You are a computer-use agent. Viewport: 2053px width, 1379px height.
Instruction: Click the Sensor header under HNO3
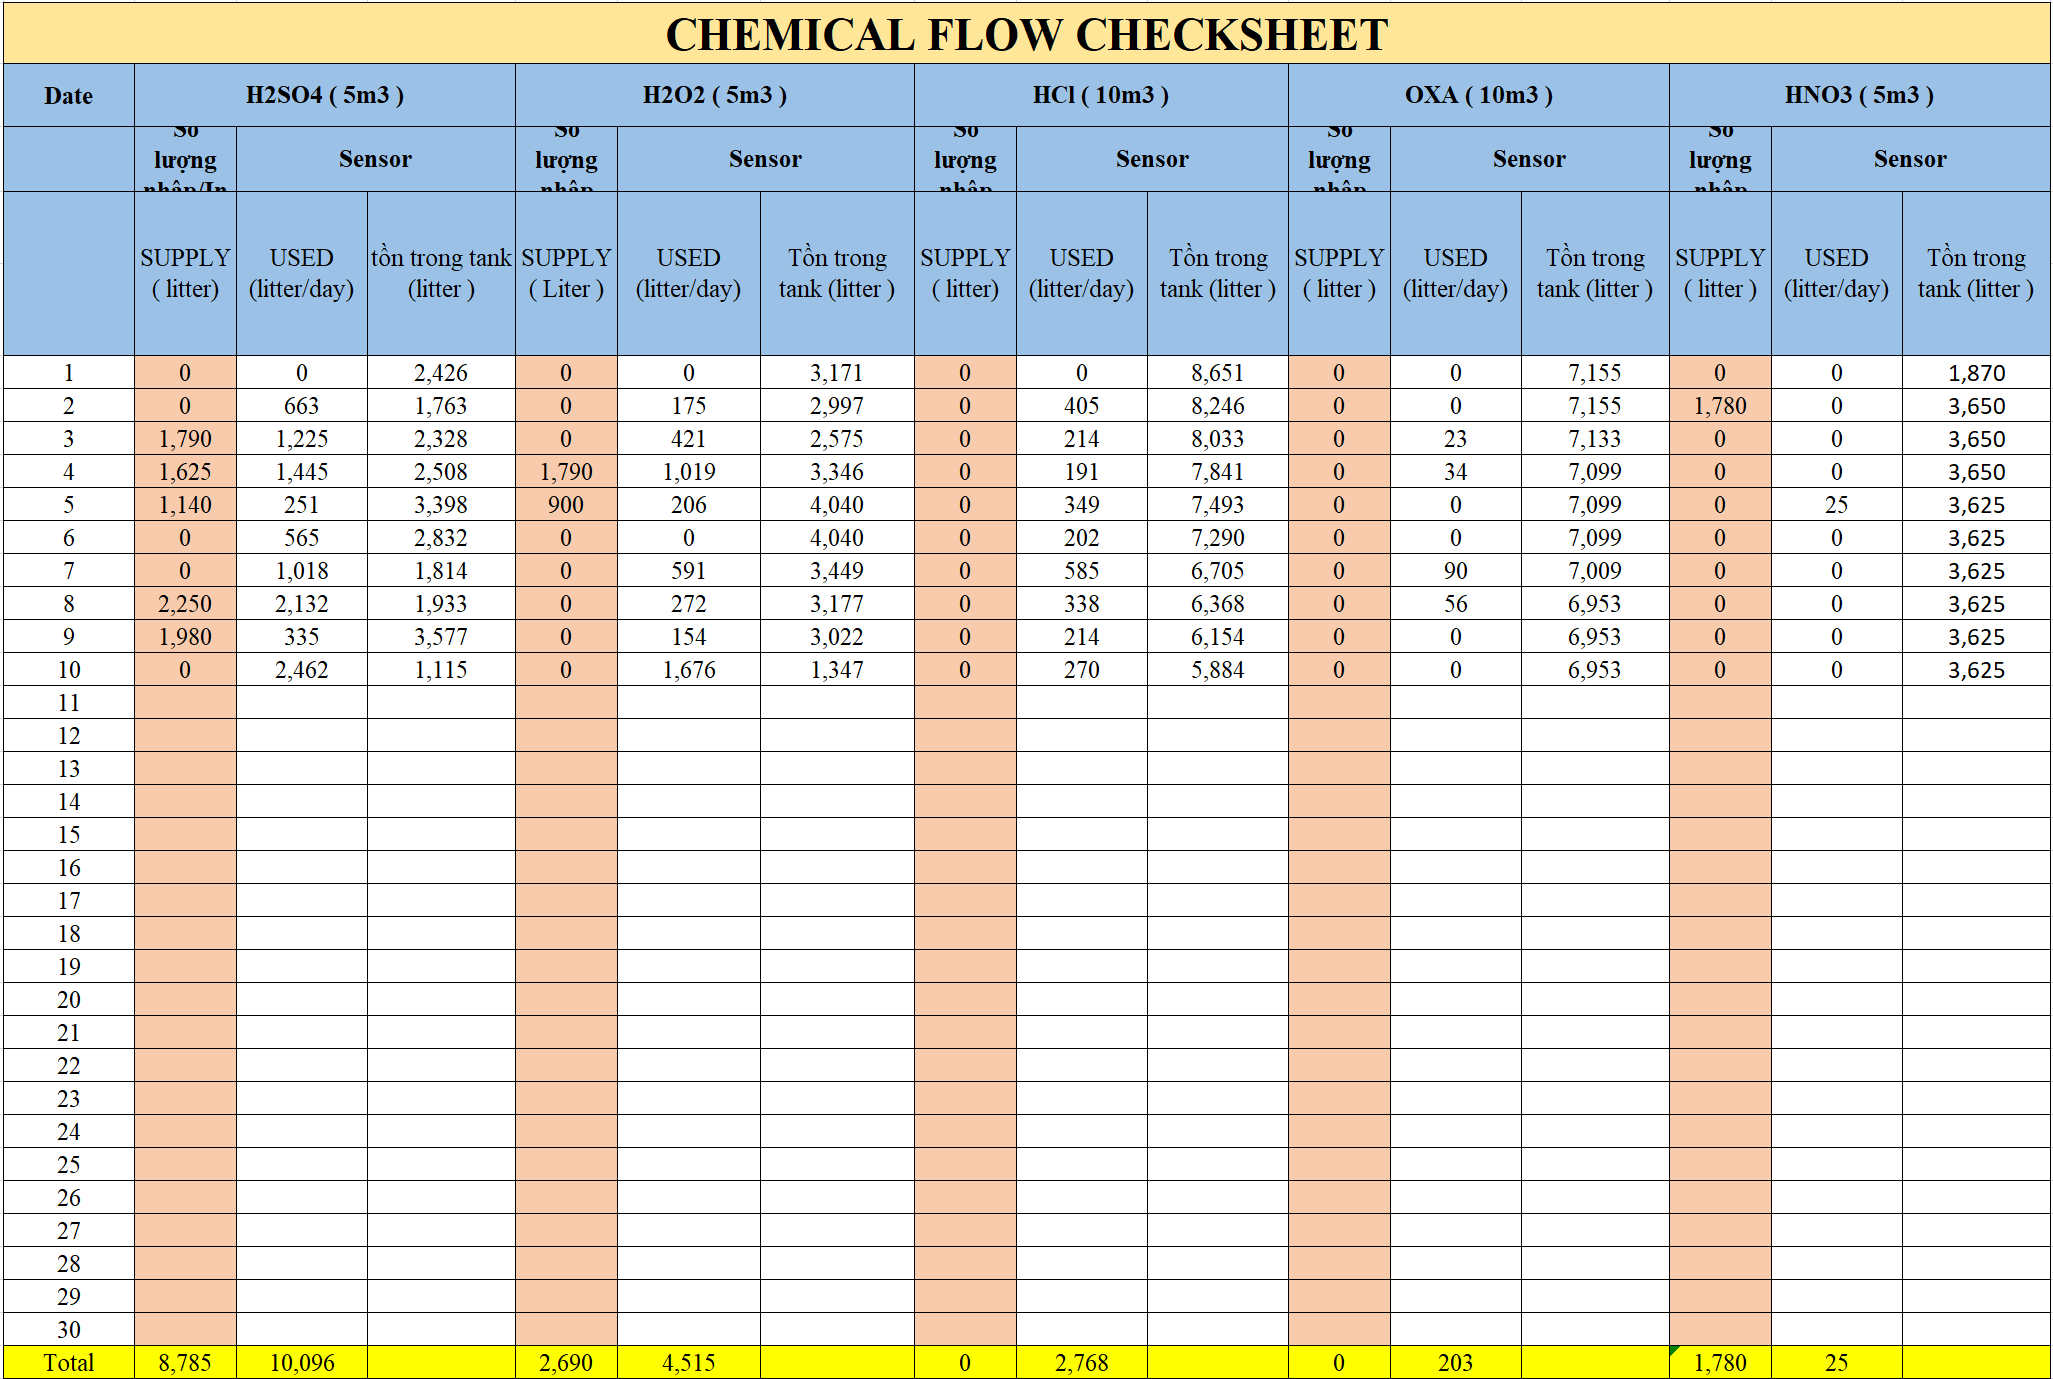click(1909, 159)
